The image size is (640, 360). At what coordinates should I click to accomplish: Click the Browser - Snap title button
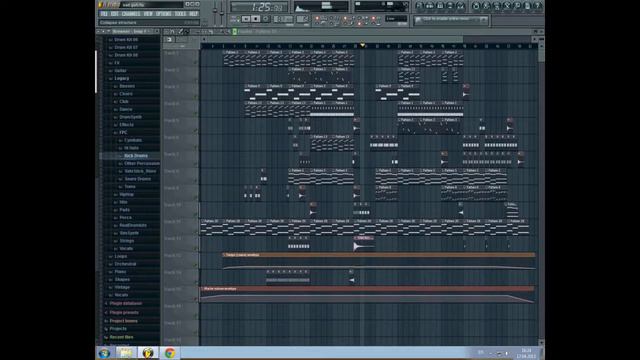pyautogui.click(x=130, y=31)
